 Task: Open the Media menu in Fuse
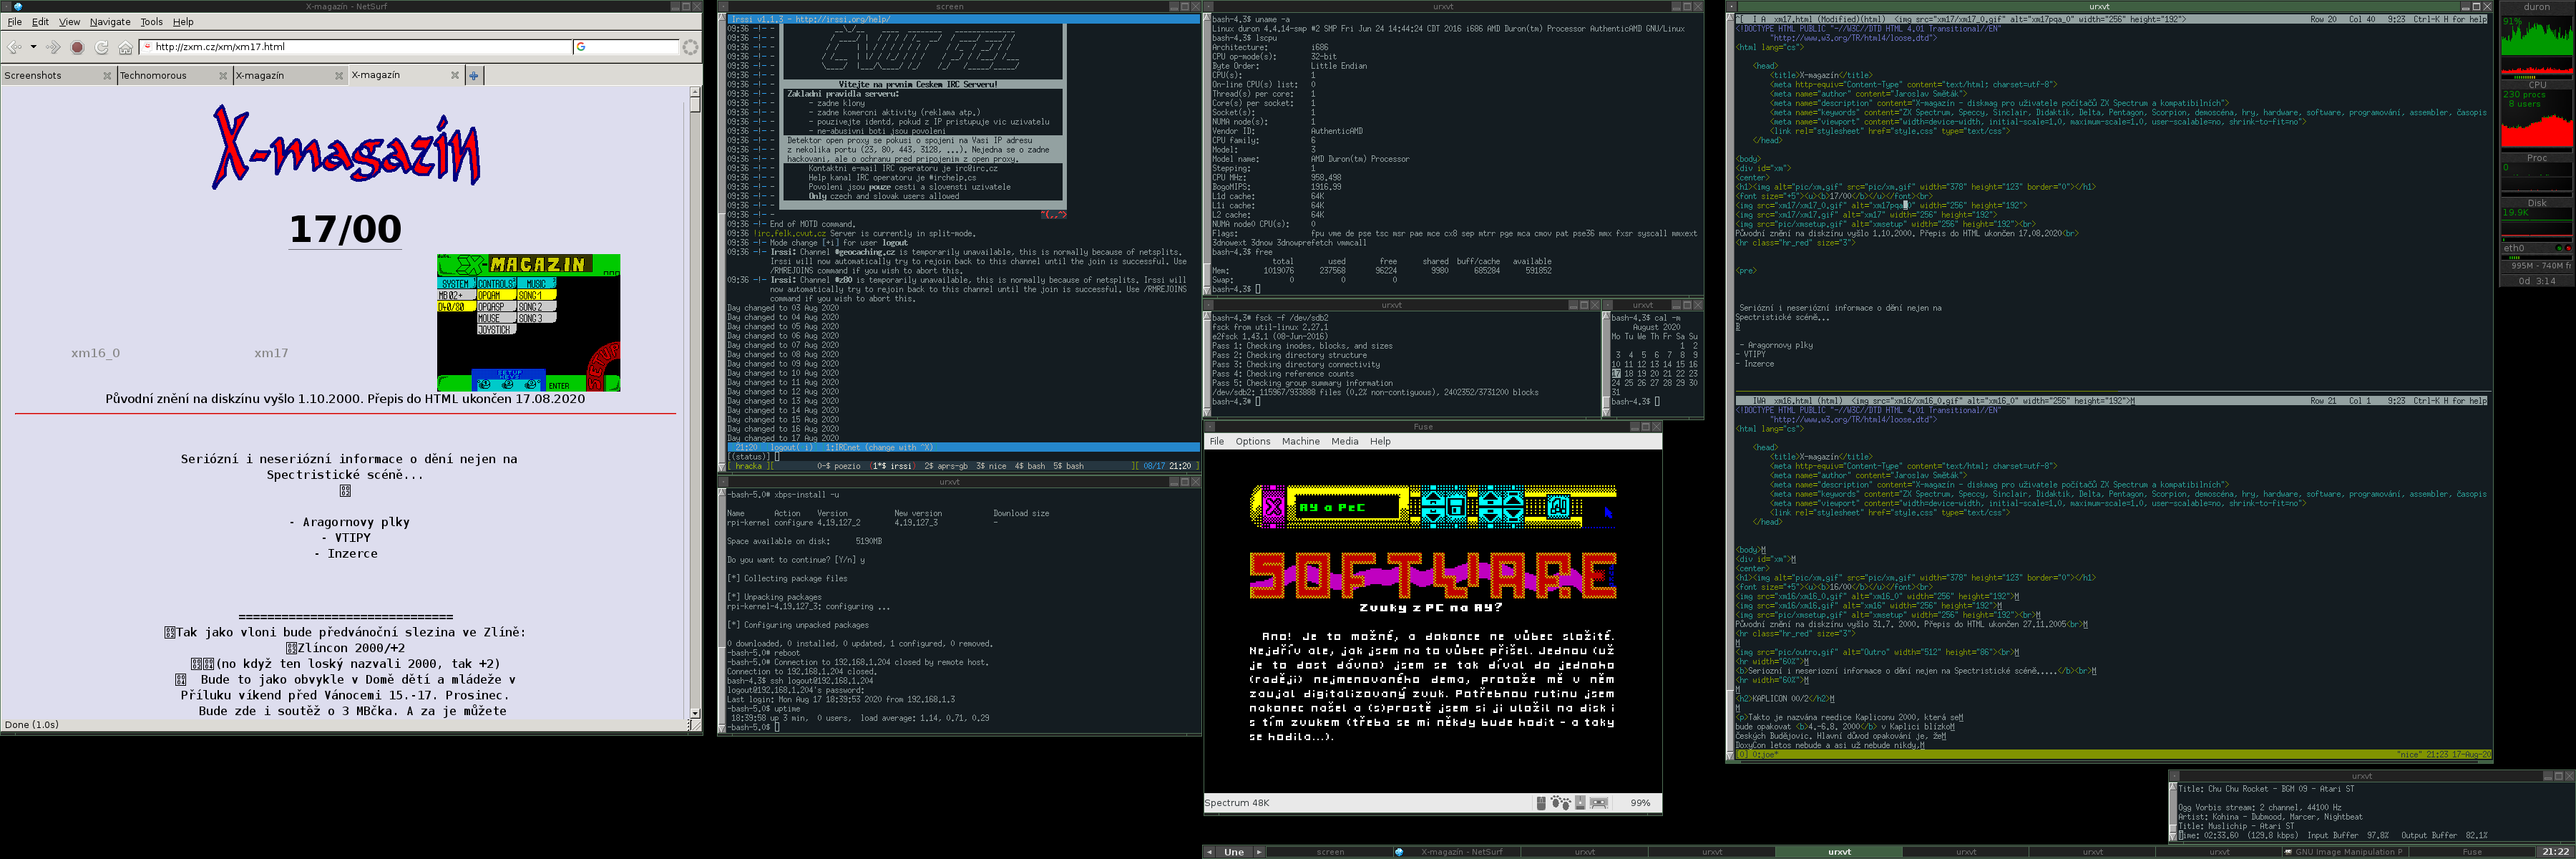[x=1344, y=441]
